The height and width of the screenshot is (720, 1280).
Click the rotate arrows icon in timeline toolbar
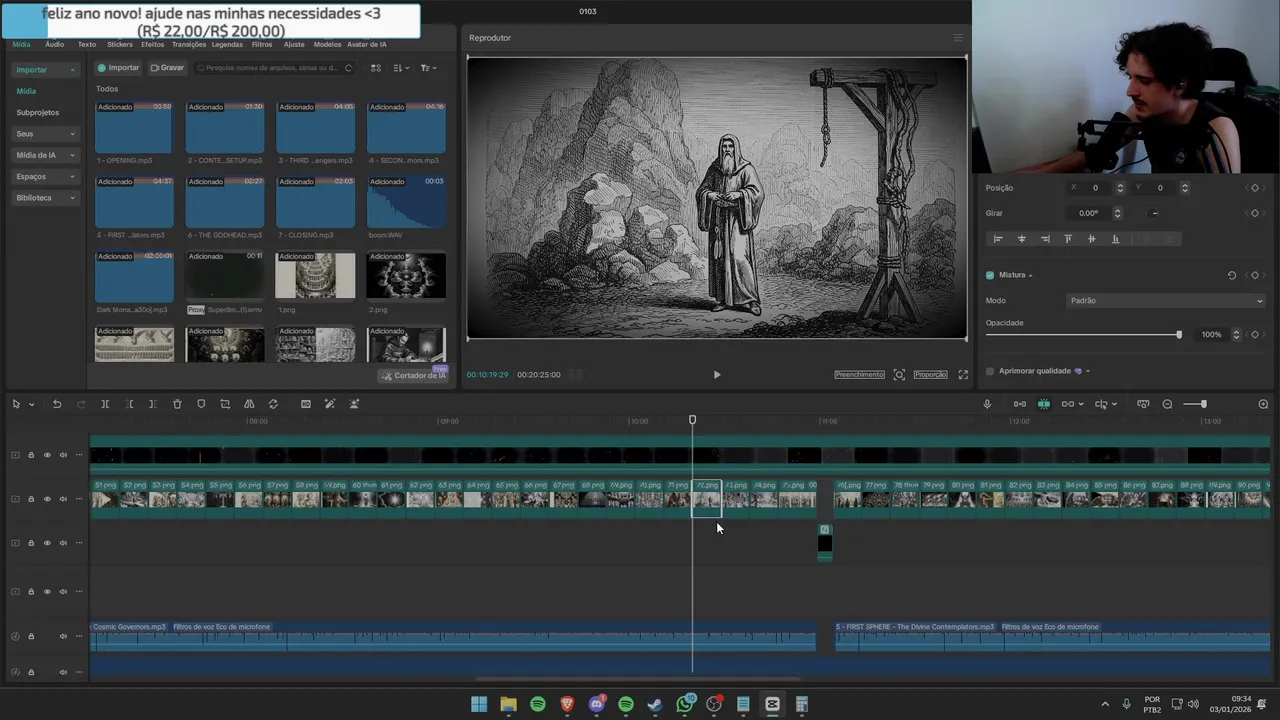click(273, 404)
